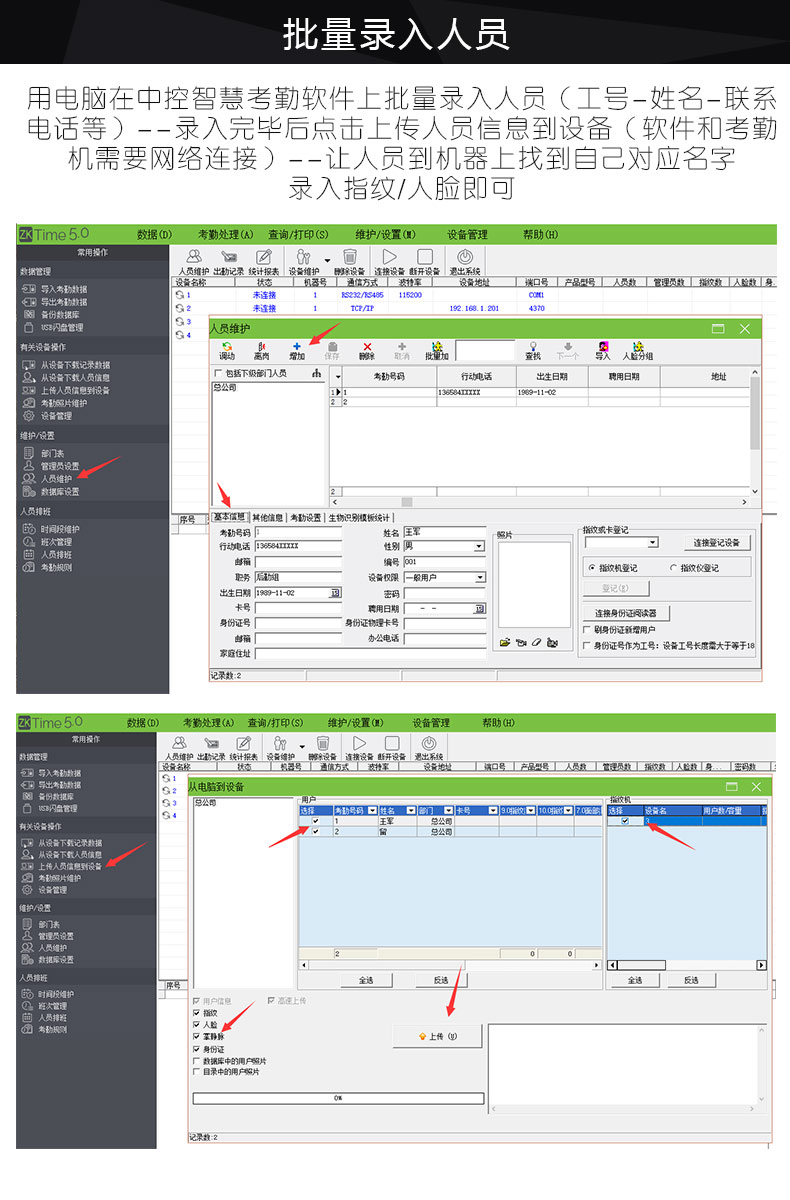Click the 删除 (Delete) red X icon
The height and width of the screenshot is (1200, 790).
[x=367, y=349]
